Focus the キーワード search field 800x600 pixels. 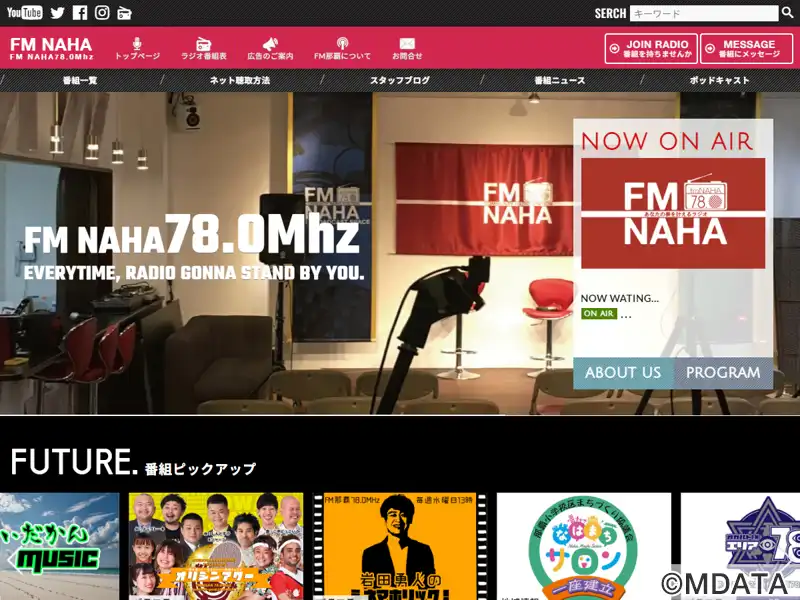coord(704,13)
